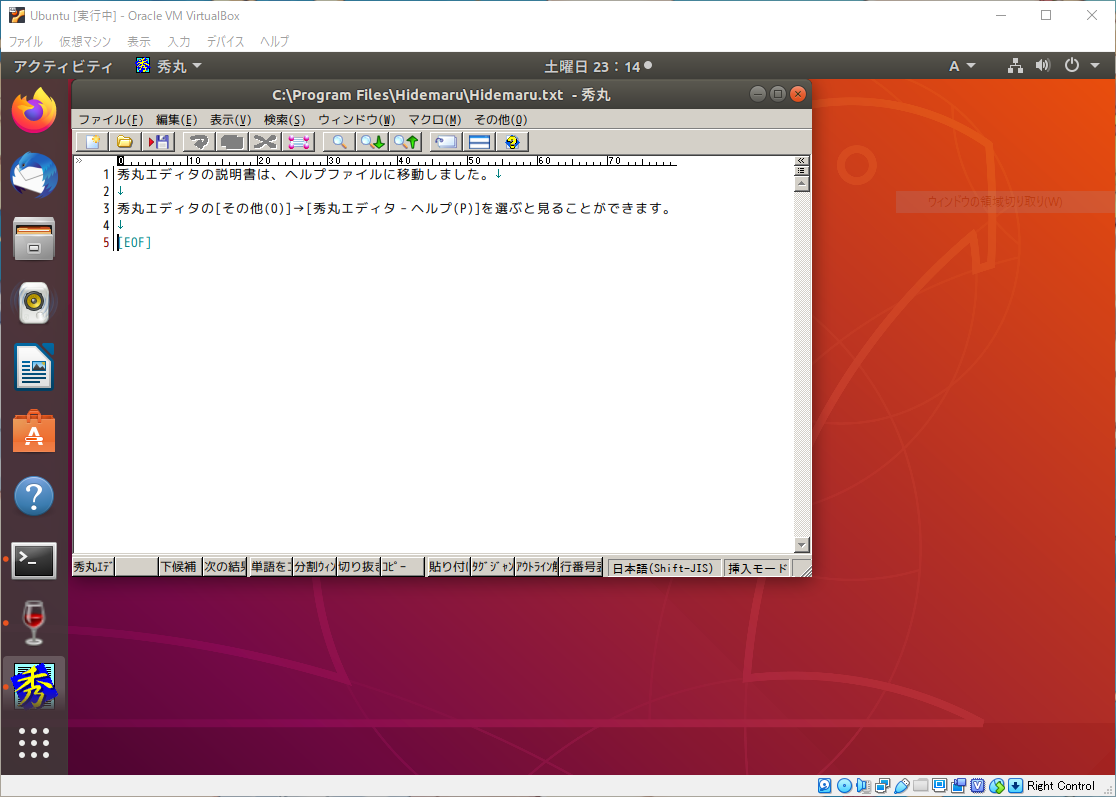Show applications grid in dock
1116x797 pixels.
point(34,743)
